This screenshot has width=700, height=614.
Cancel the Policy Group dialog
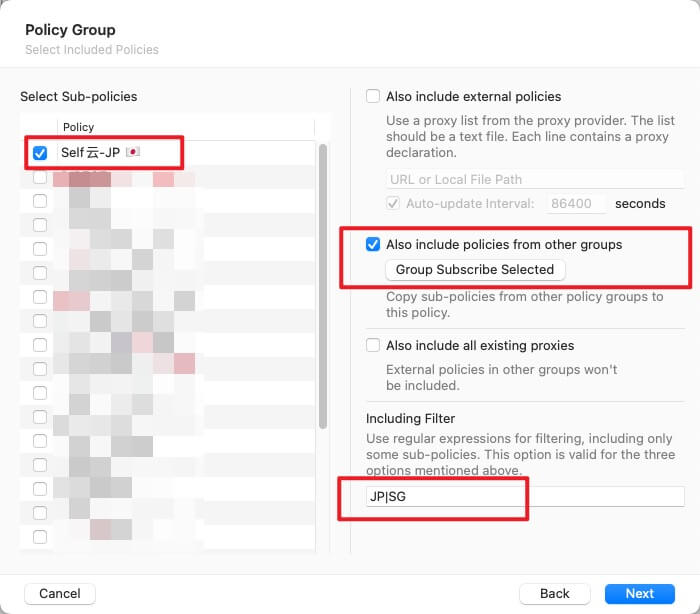pos(60,593)
